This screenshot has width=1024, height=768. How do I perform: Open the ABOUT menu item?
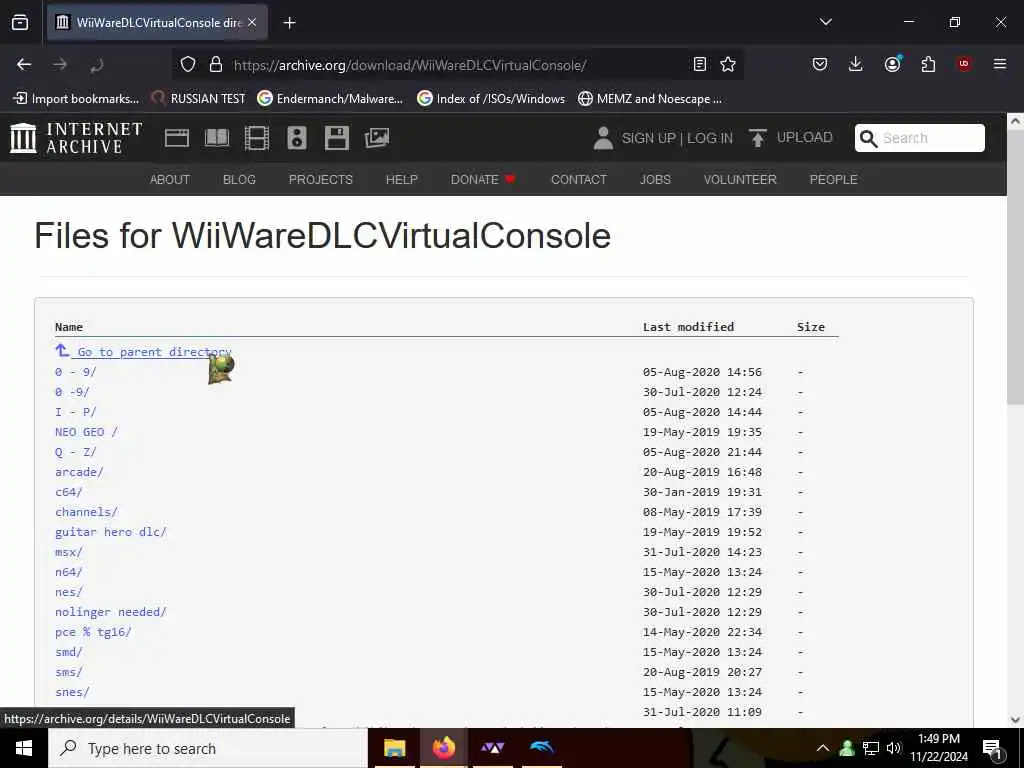(x=170, y=180)
